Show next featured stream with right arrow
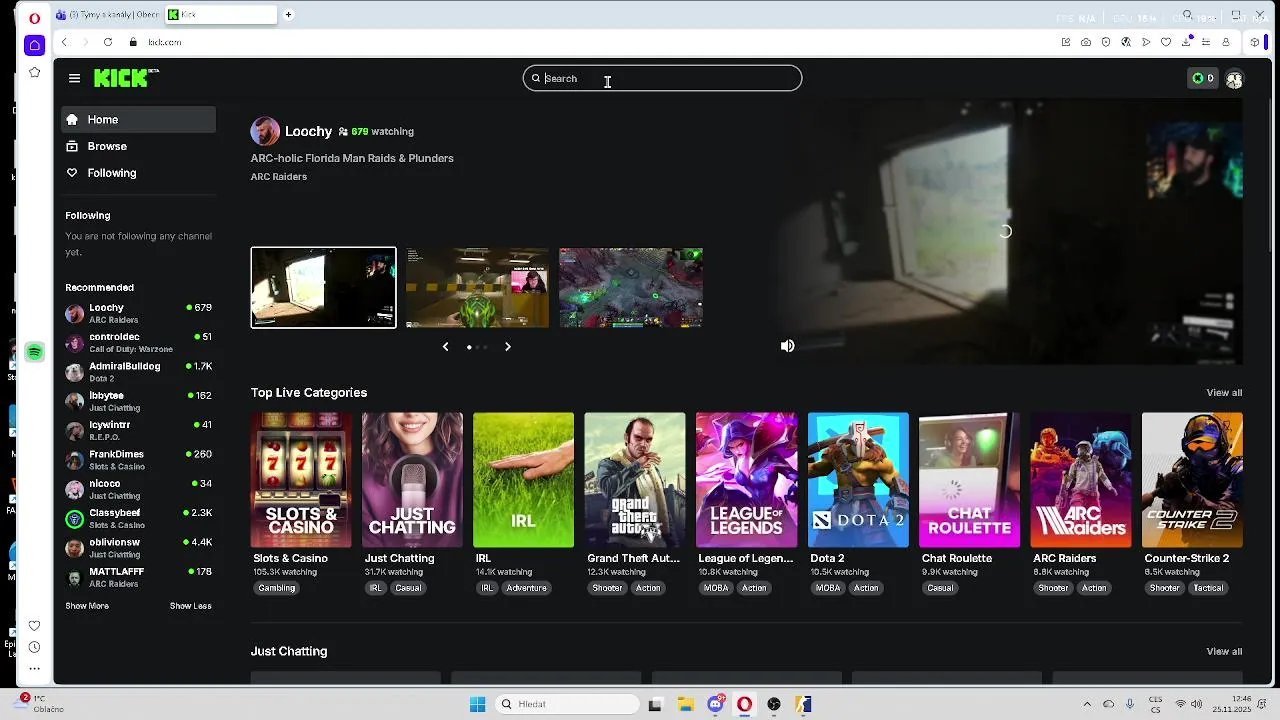 tap(507, 347)
